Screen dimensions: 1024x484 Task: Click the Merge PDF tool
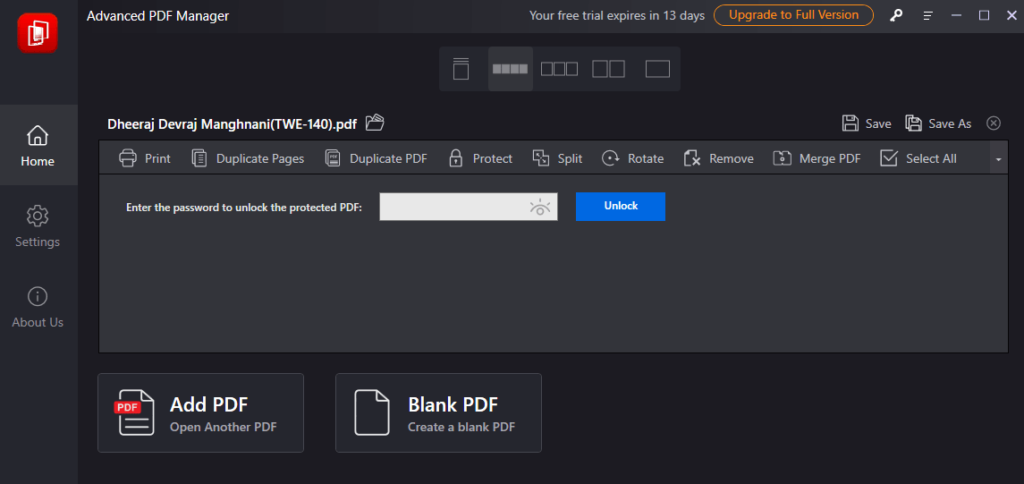[x=816, y=158]
